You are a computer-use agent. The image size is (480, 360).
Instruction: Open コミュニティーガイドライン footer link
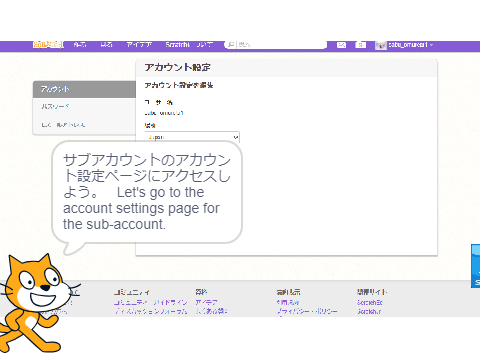click(150, 302)
